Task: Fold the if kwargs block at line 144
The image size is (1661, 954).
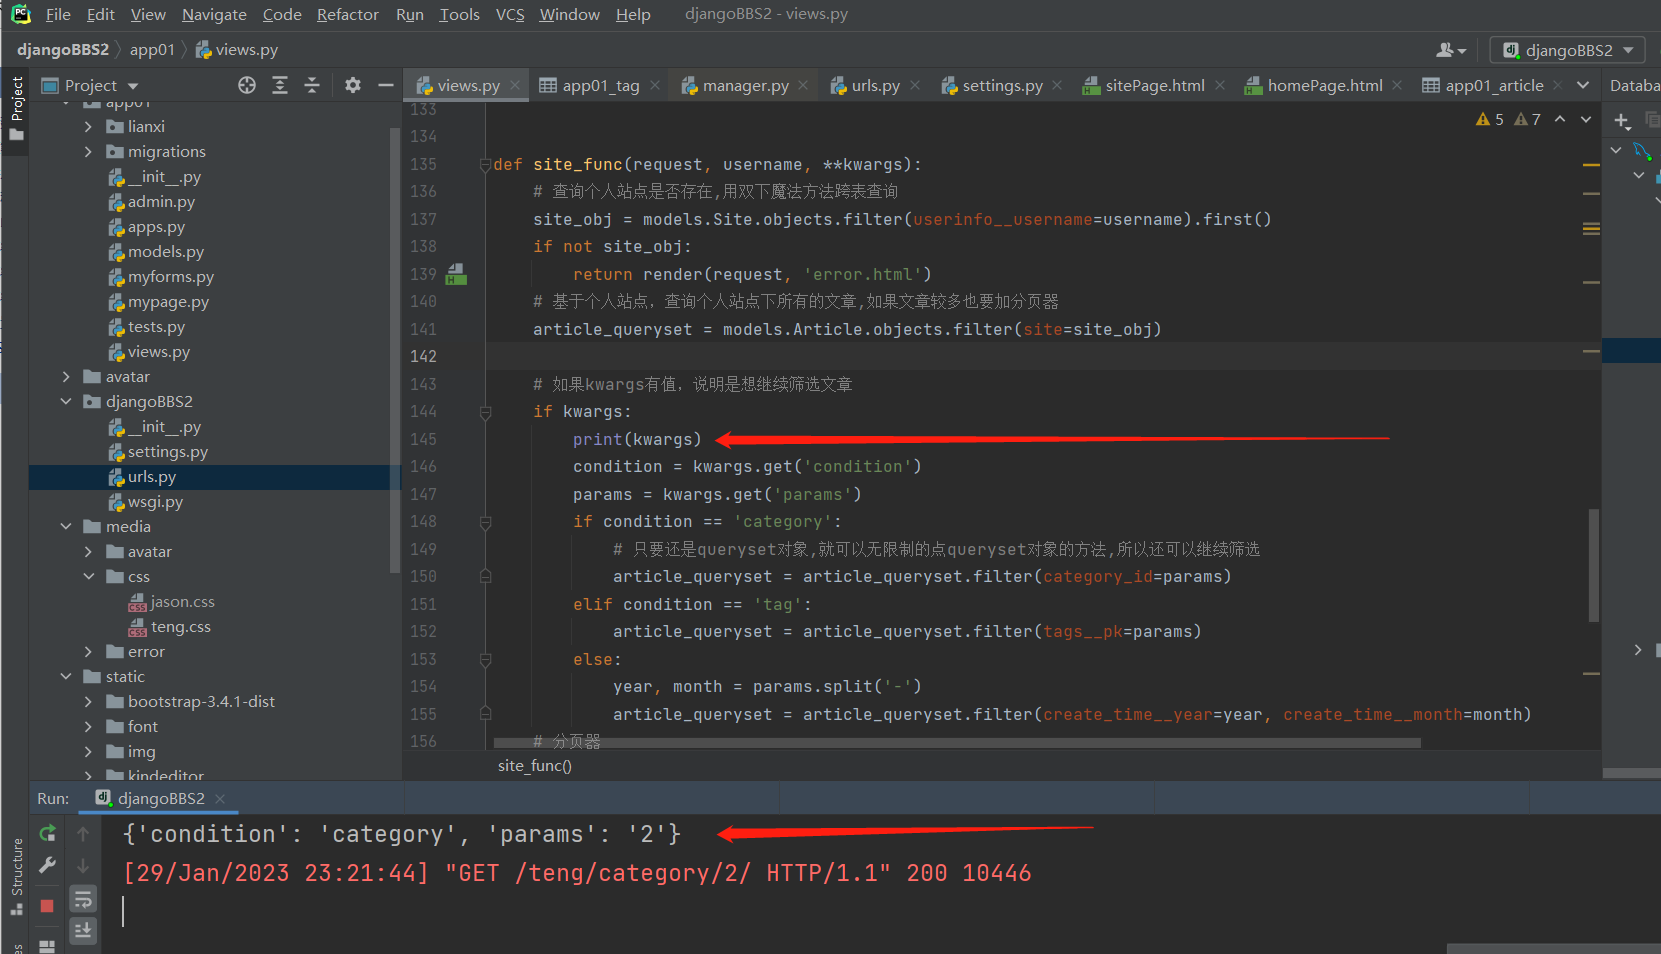Action: [x=485, y=412]
